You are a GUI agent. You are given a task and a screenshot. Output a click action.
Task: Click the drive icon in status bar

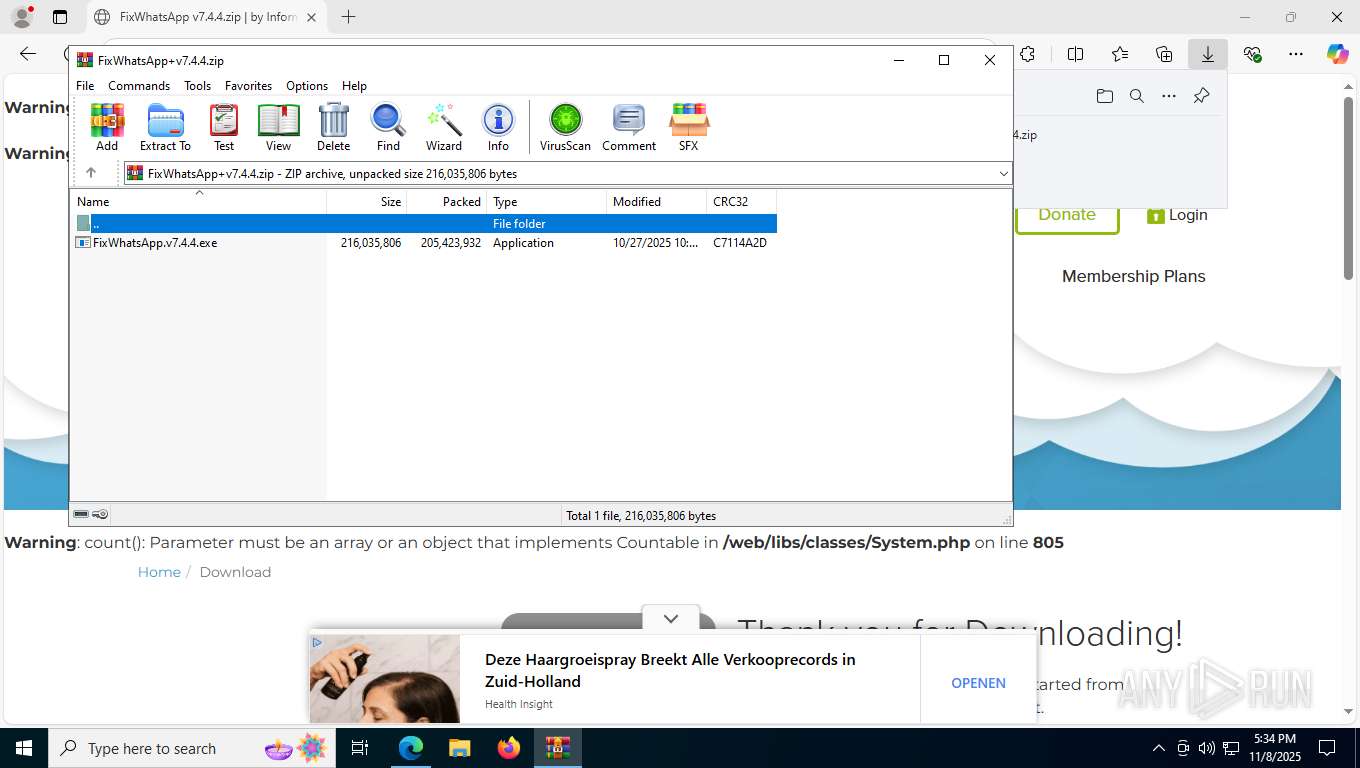(81, 514)
